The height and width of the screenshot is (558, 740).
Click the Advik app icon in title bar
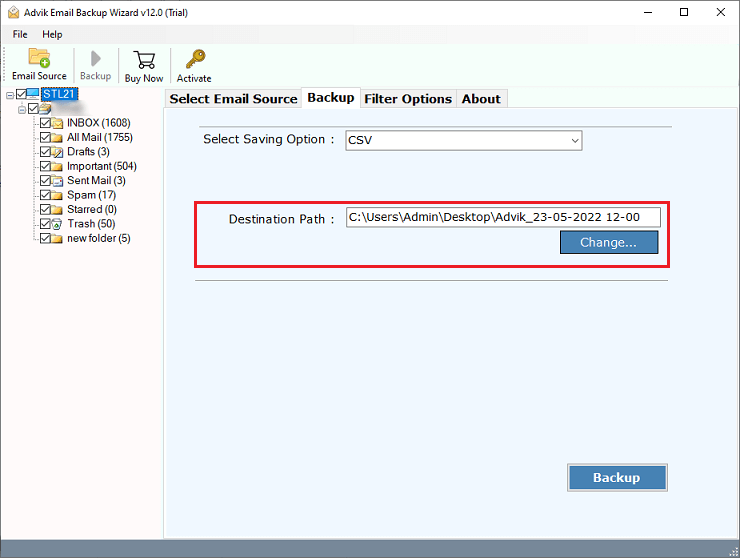[14, 12]
